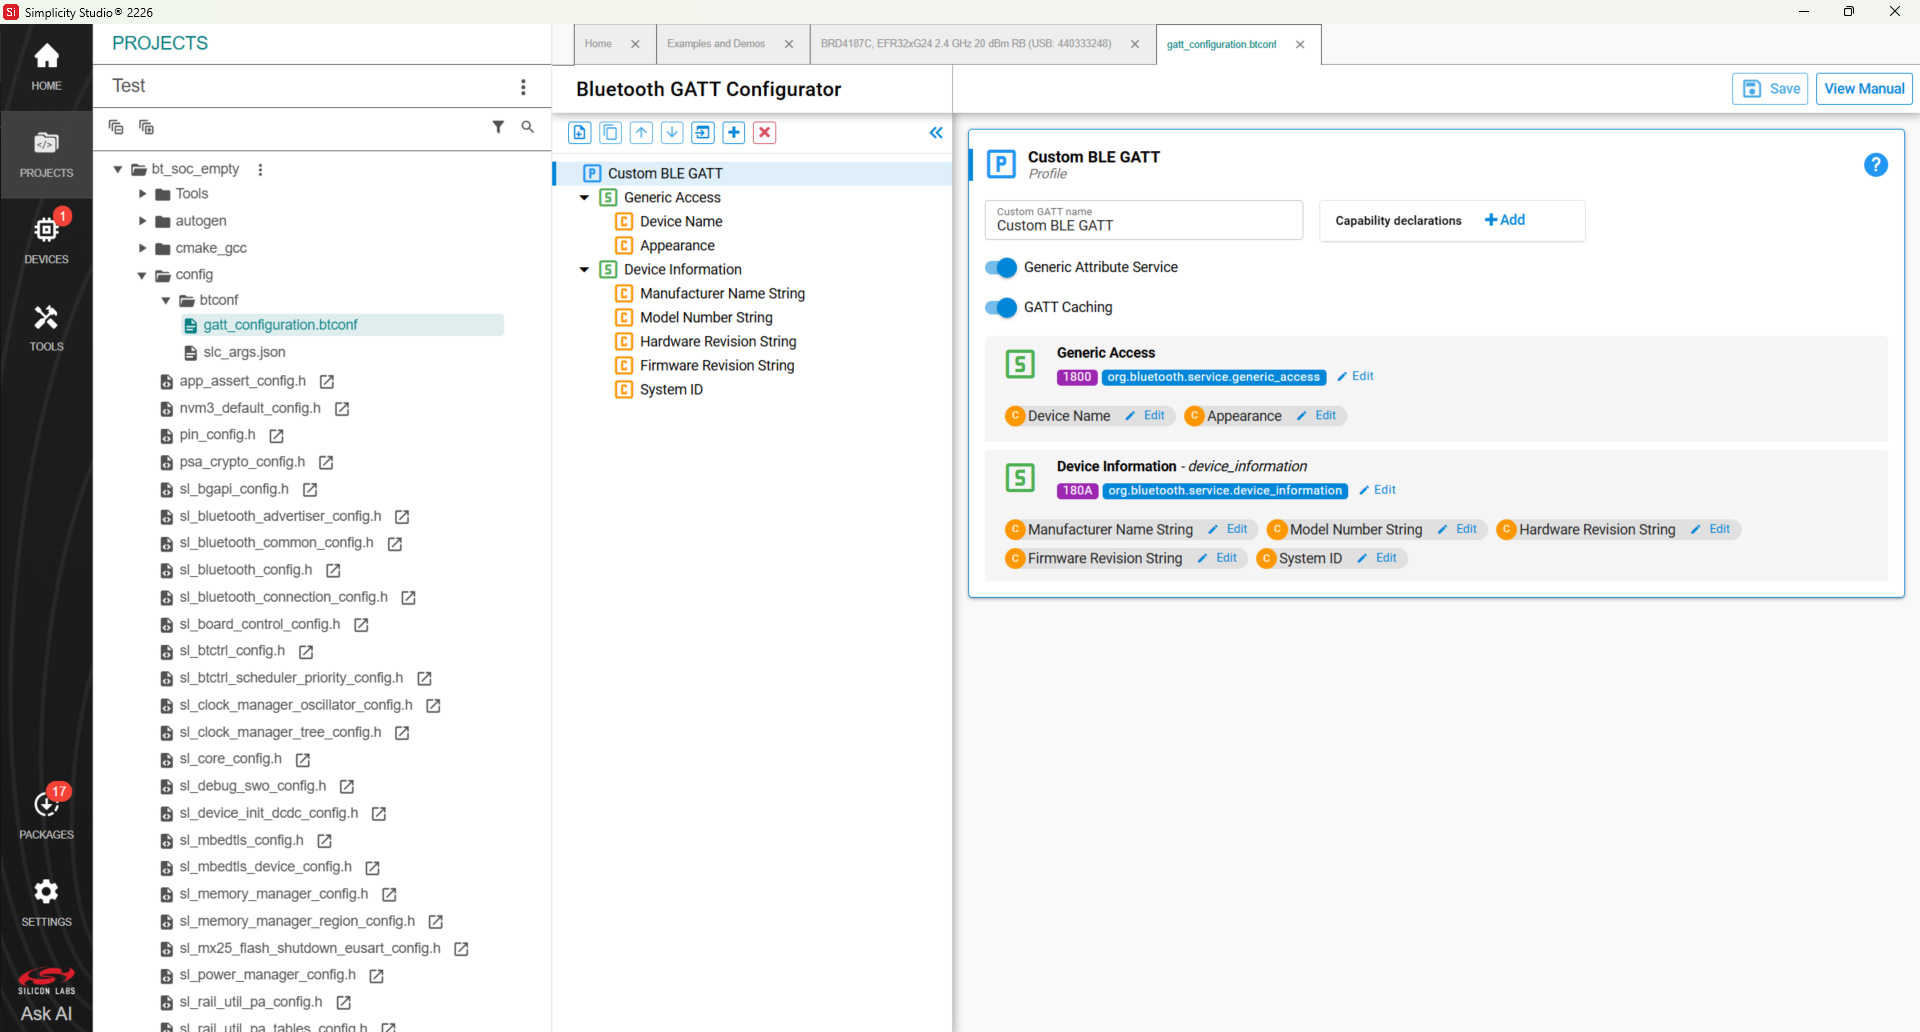Click the new GATT item icon
This screenshot has height=1032, width=1920.
tap(580, 132)
